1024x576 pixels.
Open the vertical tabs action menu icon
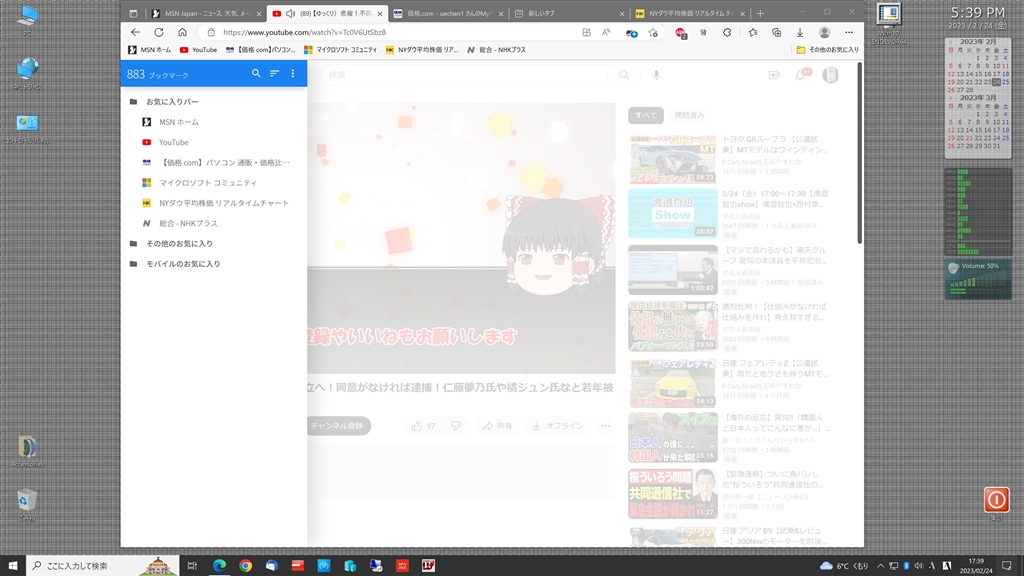pyautogui.click(x=133, y=13)
